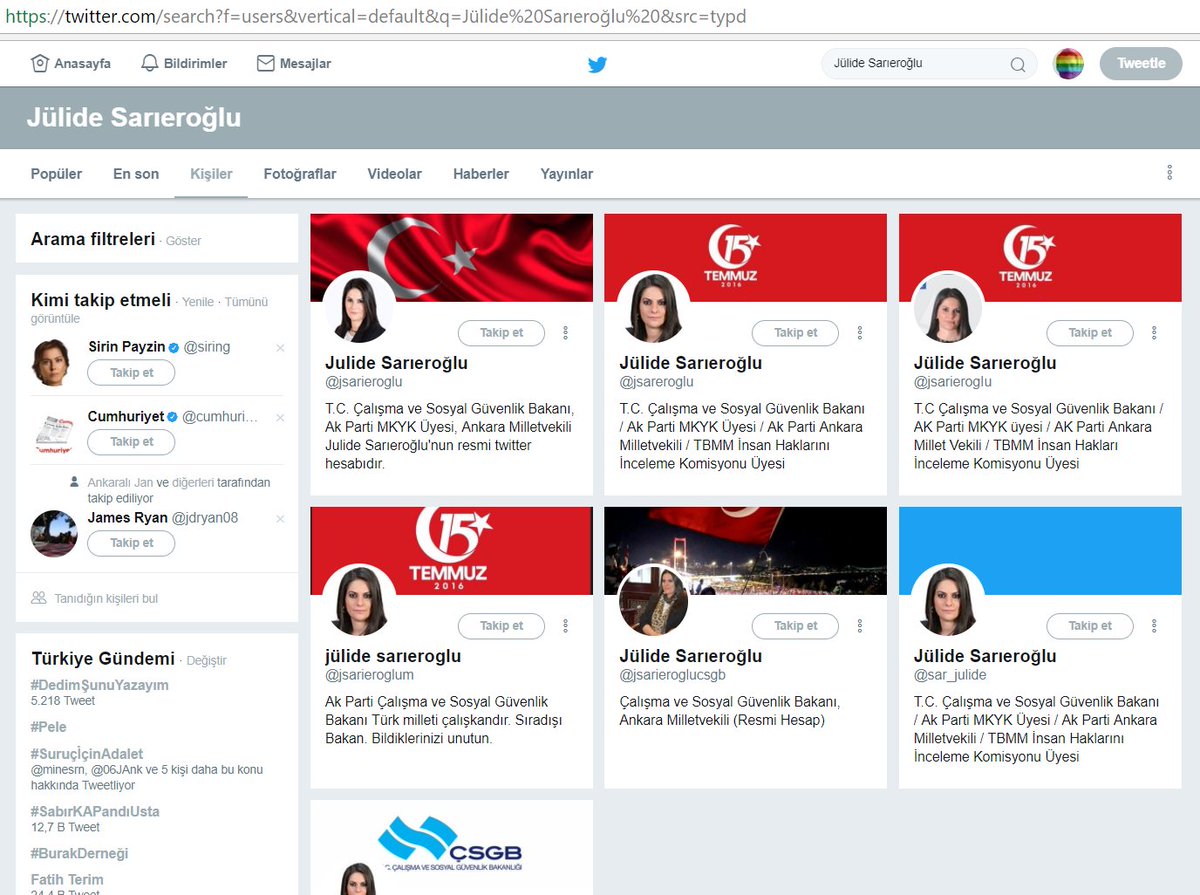Click the Jülide Sarıeroğlu search field

click(x=915, y=64)
